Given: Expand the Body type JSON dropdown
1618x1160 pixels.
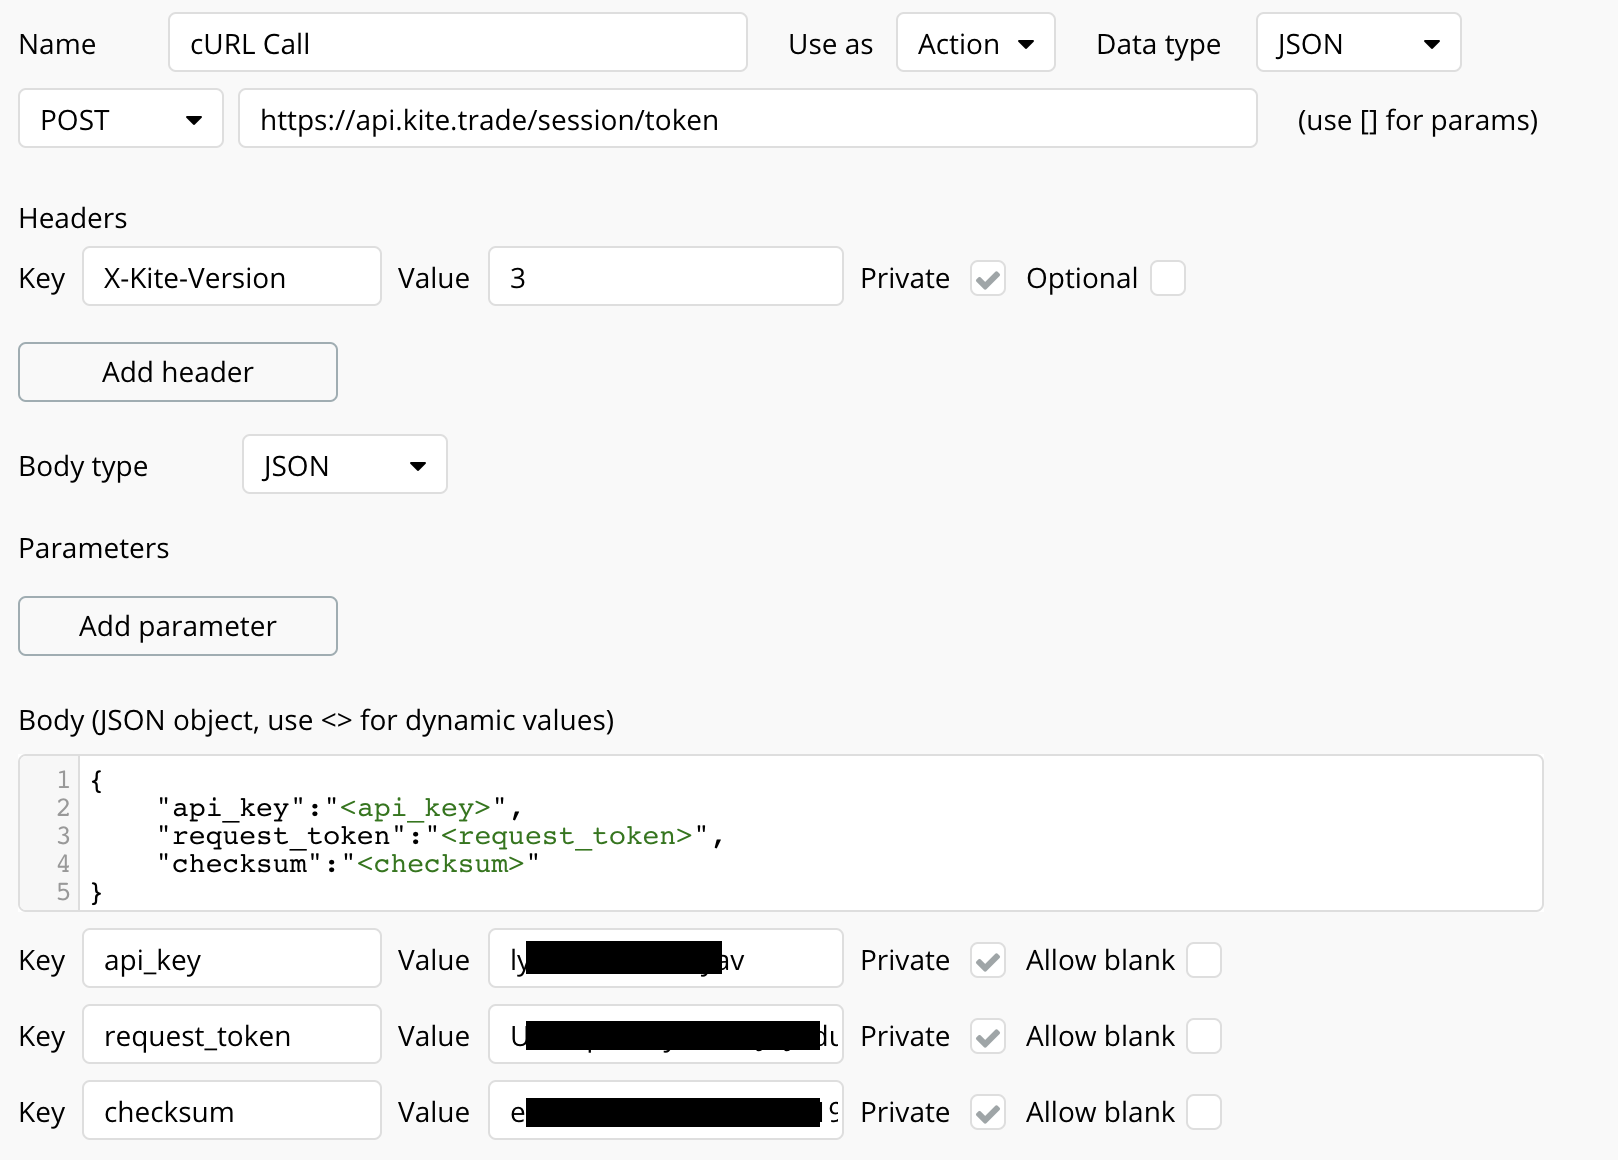Looking at the screenshot, I should click(x=344, y=465).
